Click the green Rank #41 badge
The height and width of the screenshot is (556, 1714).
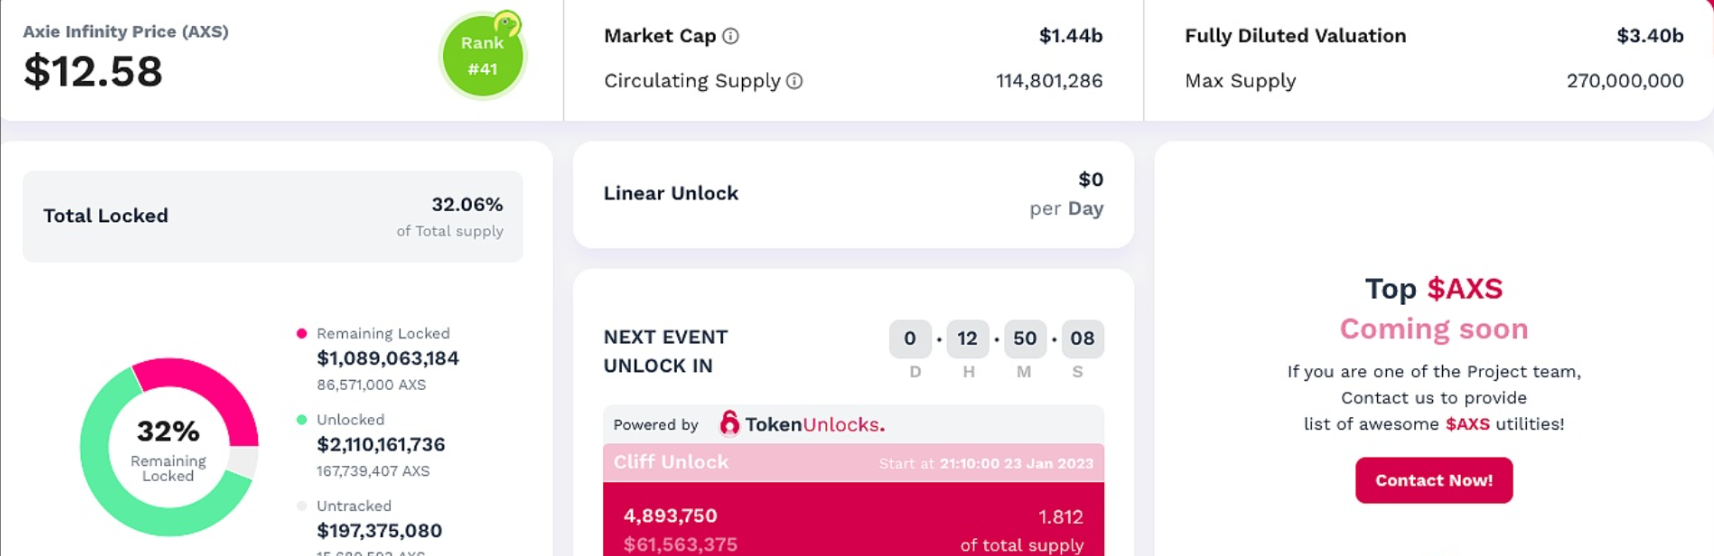pyautogui.click(x=482, y=56)
